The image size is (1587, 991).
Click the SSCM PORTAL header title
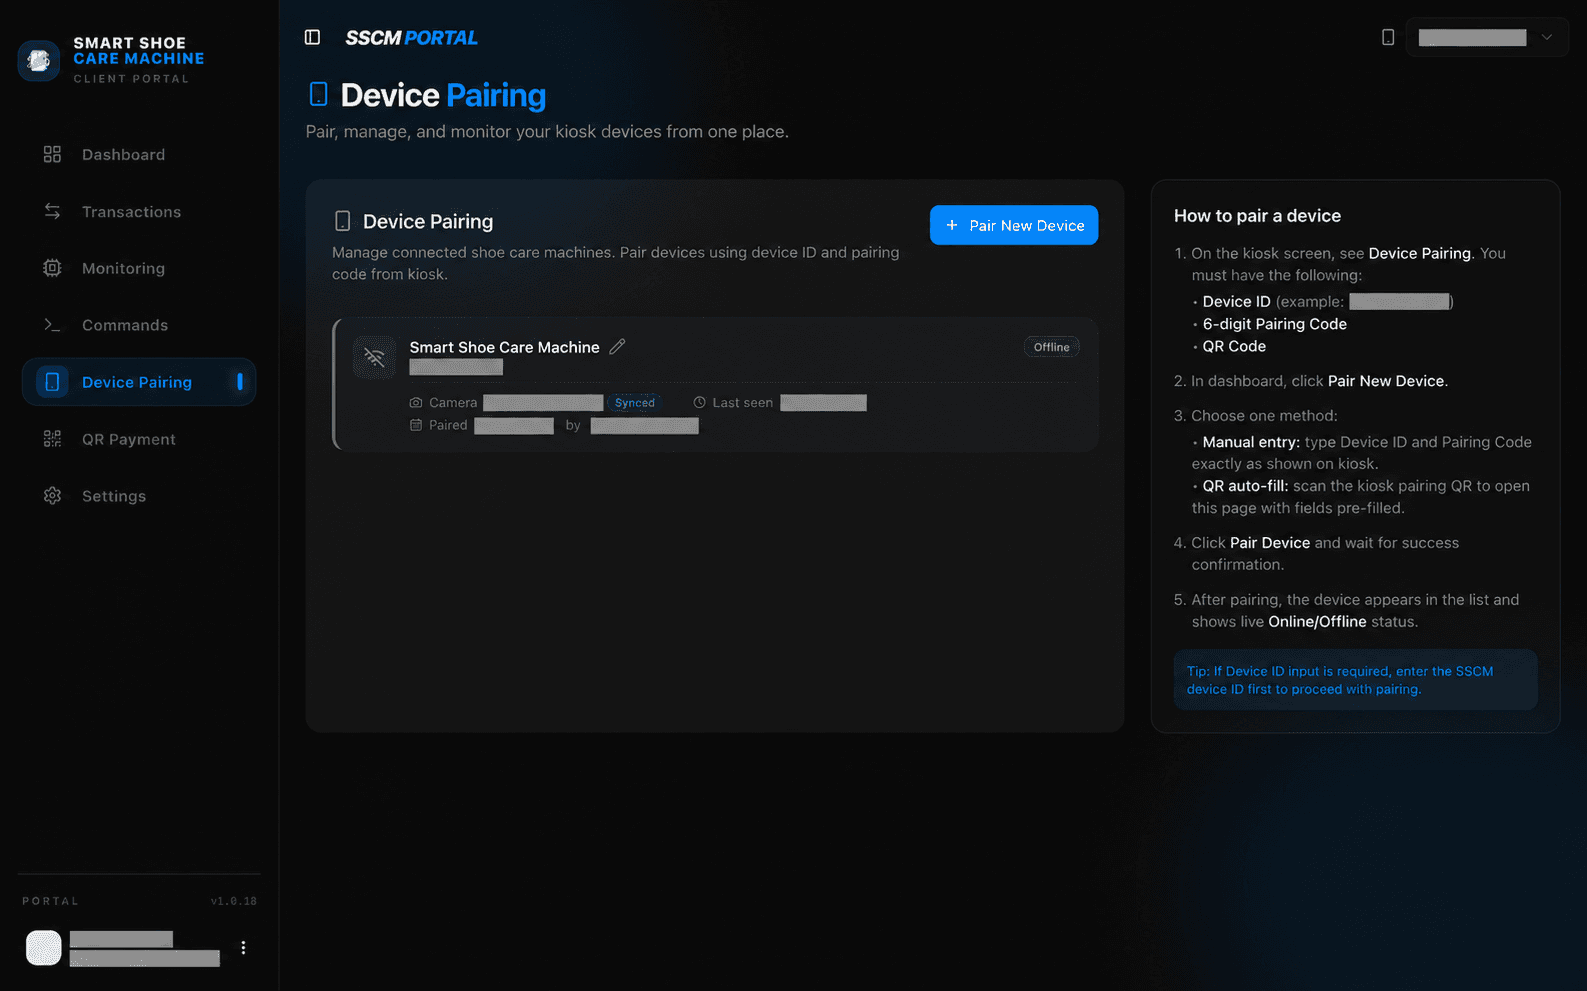pos(411,38)
